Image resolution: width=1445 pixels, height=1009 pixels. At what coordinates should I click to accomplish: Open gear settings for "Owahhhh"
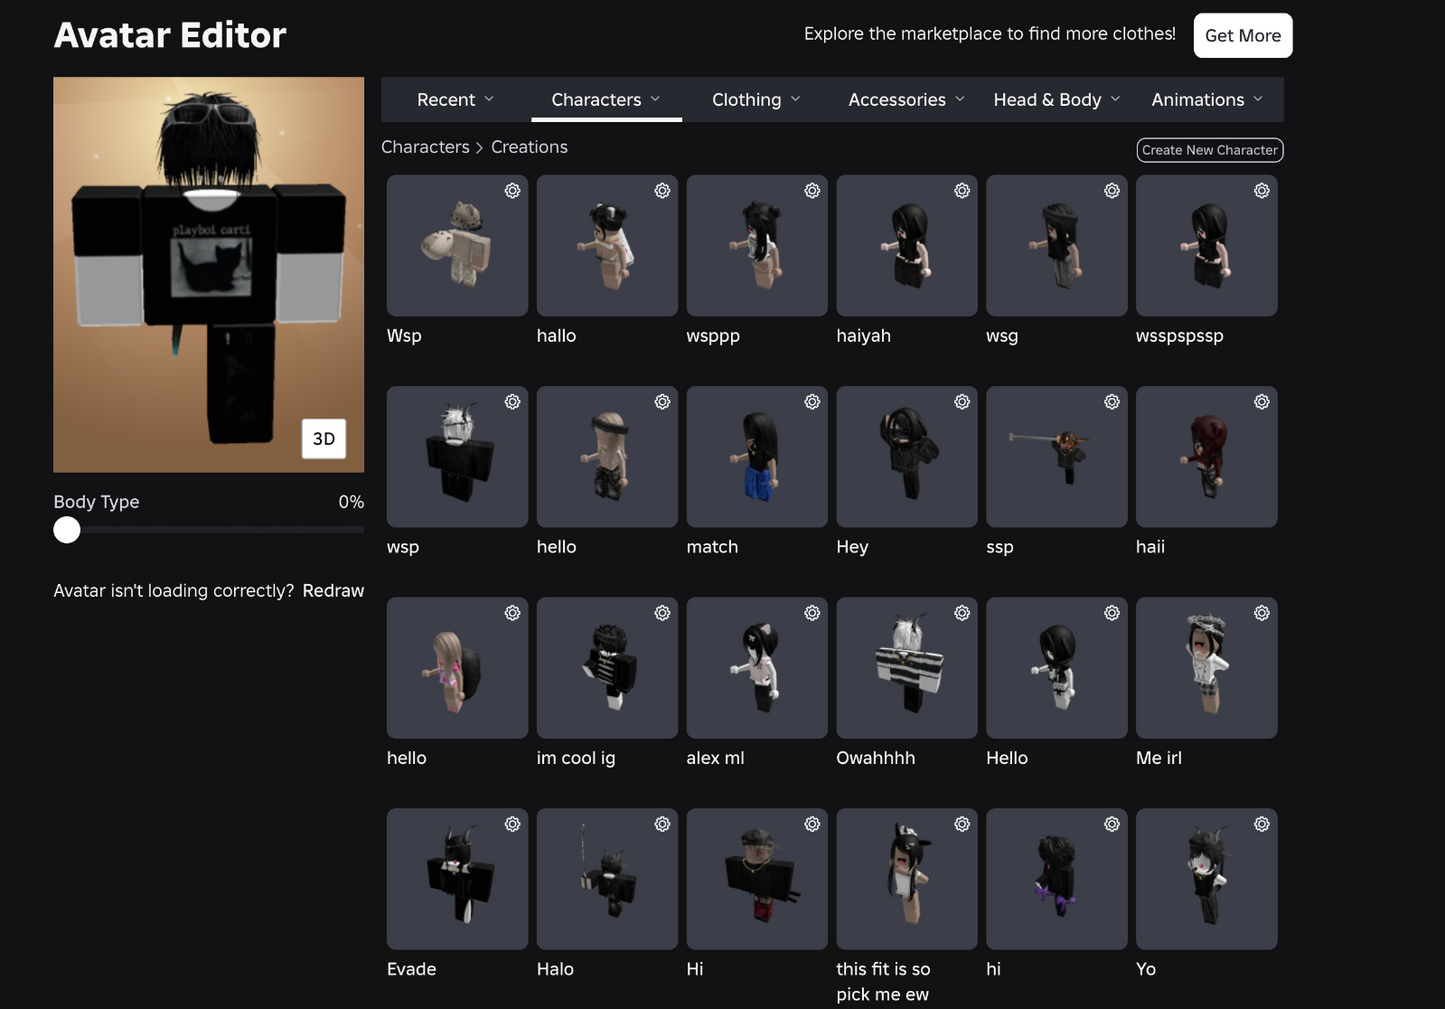[962, 612]
